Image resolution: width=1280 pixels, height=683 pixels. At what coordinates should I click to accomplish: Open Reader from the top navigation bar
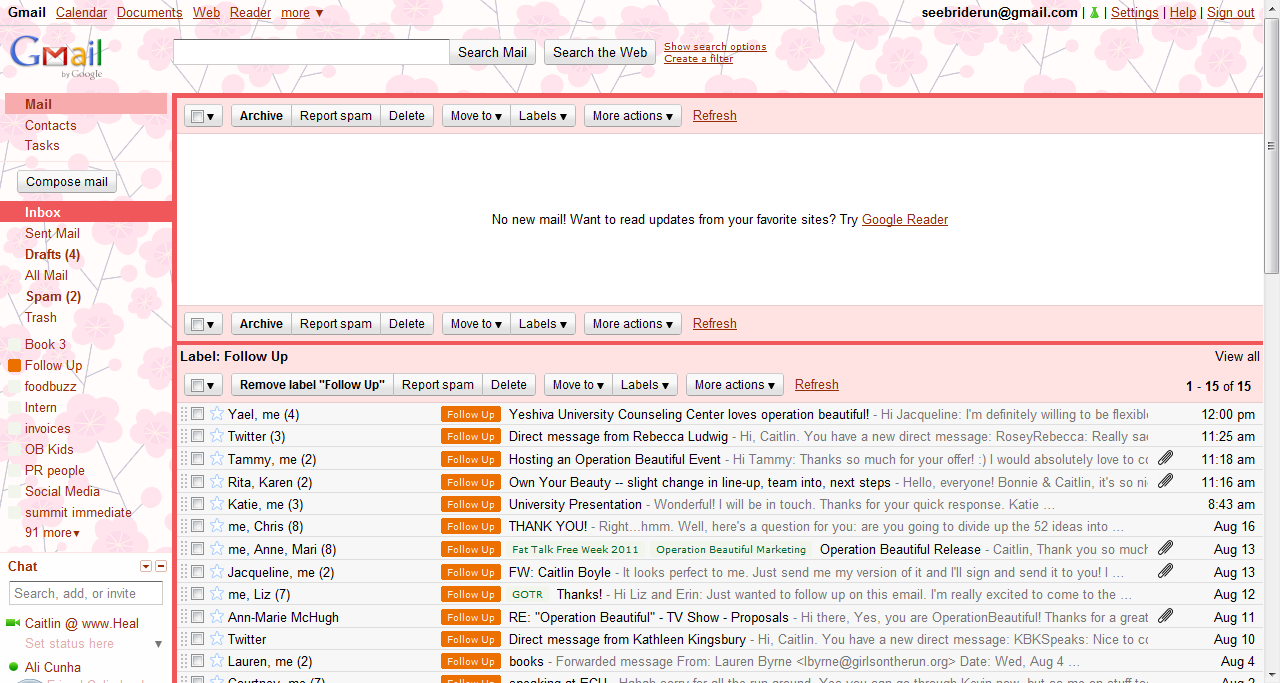tap(250, 13)
